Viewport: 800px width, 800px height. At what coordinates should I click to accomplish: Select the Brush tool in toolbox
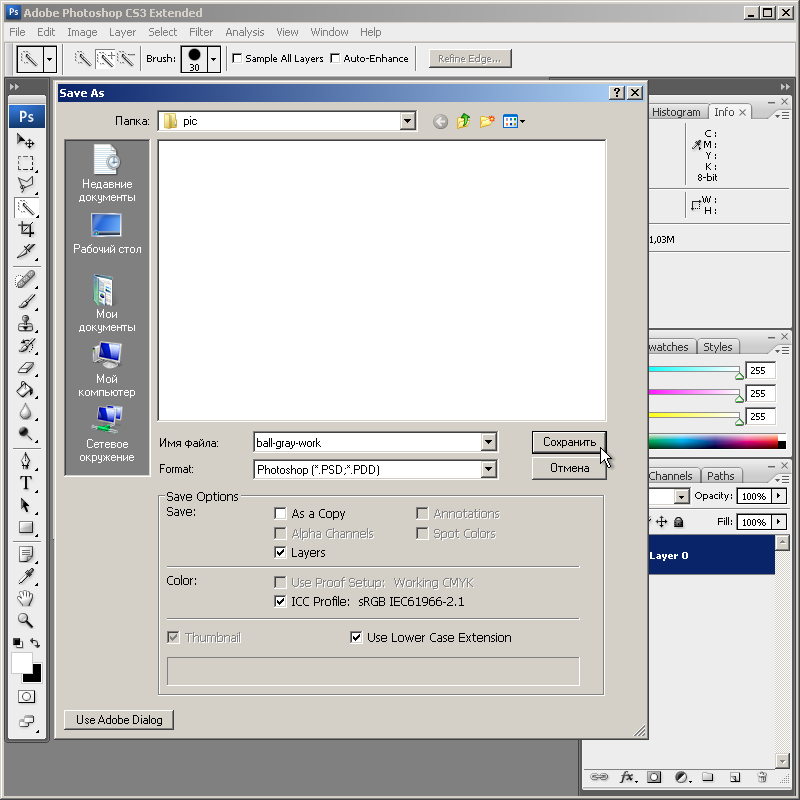coord(26,302)
